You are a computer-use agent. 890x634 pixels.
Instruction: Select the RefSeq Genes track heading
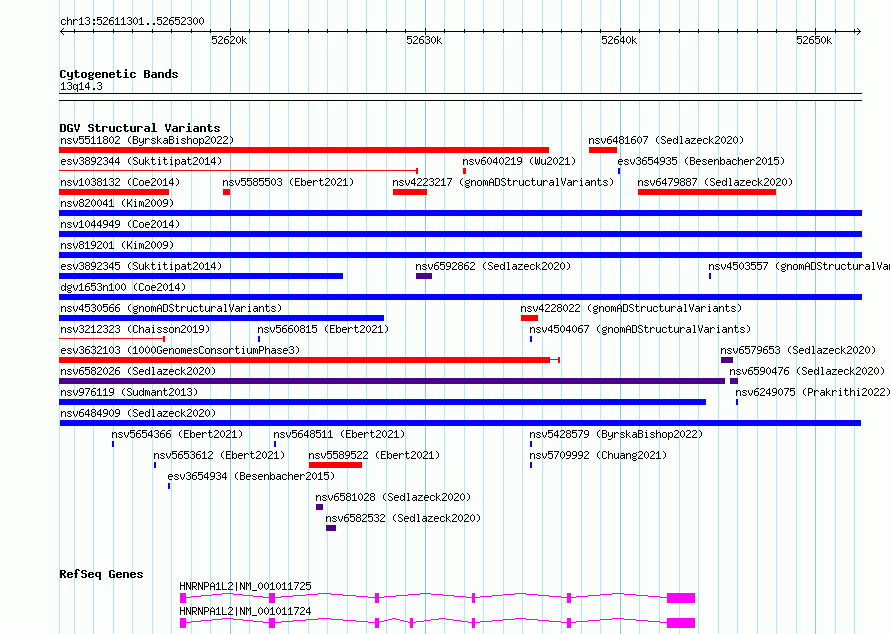click(101, 574)
